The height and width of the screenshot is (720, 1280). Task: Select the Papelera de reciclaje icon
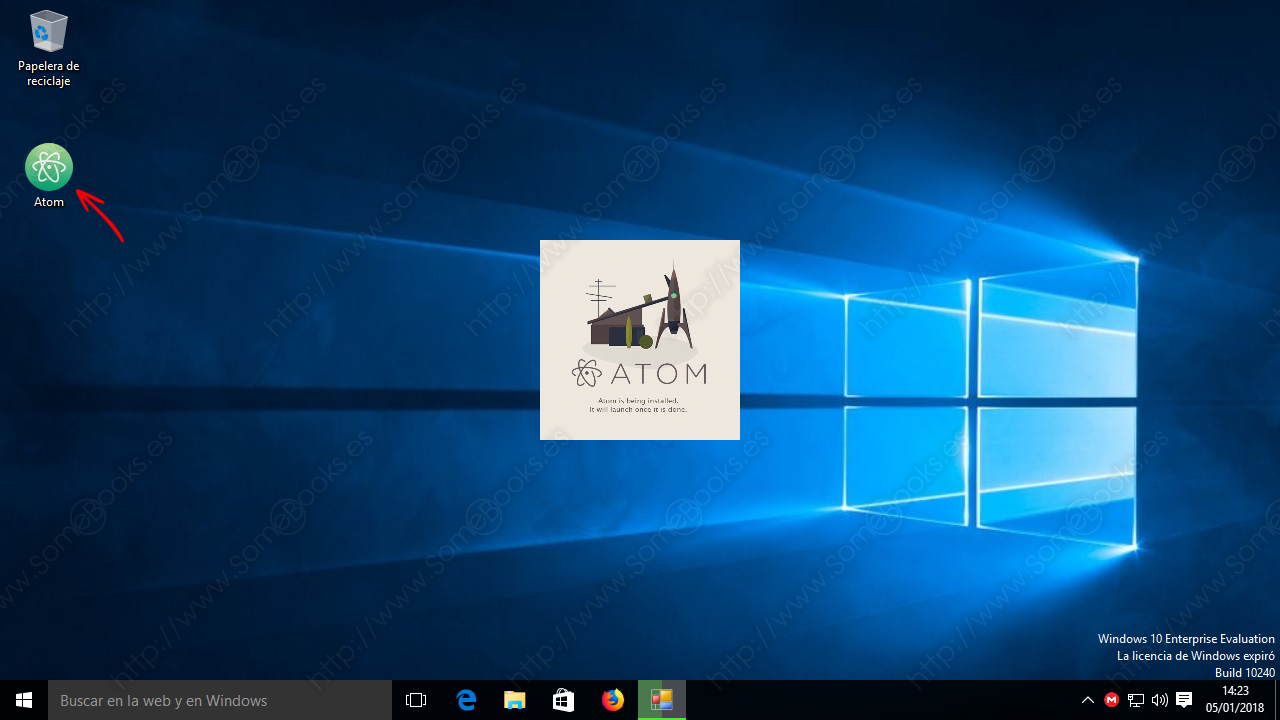[48, 48]
